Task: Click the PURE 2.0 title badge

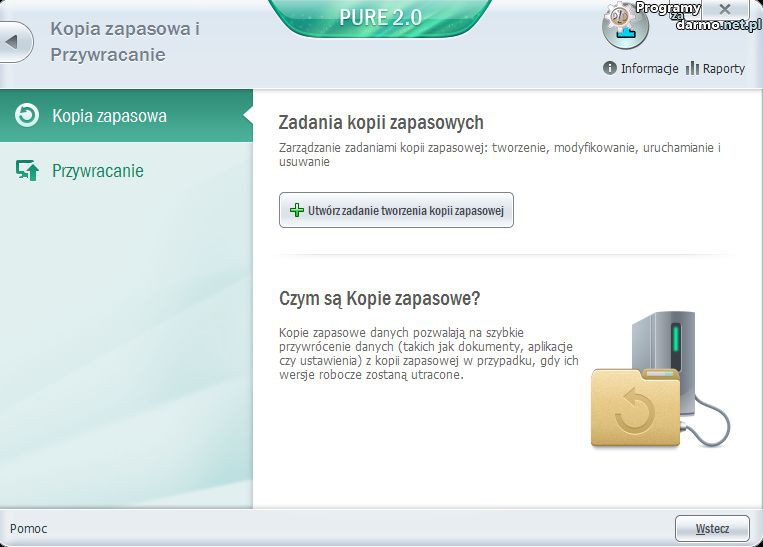Action: (381, 18)
